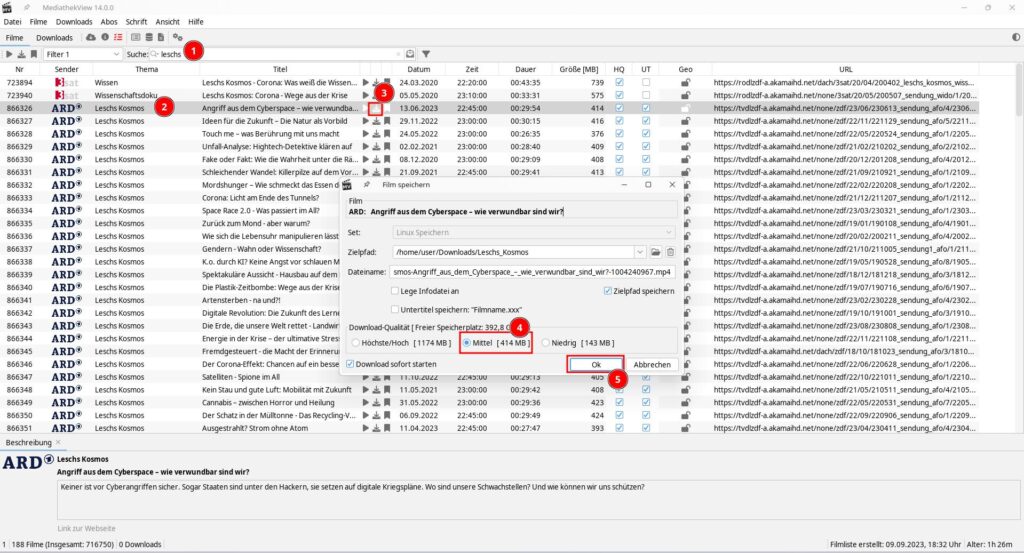
Task: Click the Zielpfad path text field
Action: 513,252
